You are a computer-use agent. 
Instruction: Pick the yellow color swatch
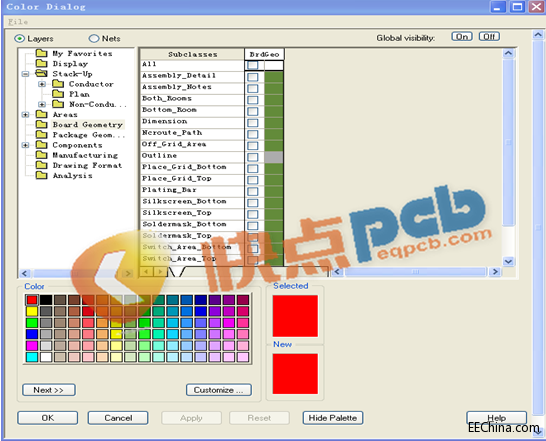(x=32, y=311)
